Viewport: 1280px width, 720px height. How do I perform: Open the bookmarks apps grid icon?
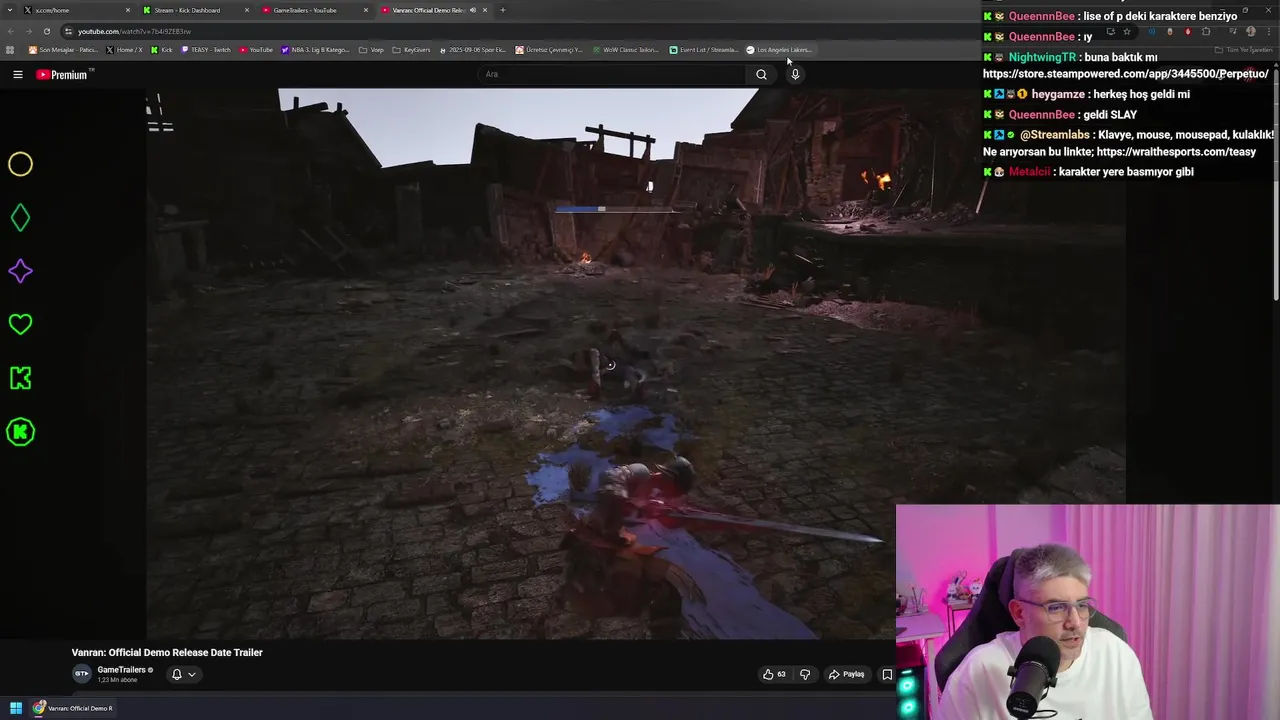[x=10, y=50]
